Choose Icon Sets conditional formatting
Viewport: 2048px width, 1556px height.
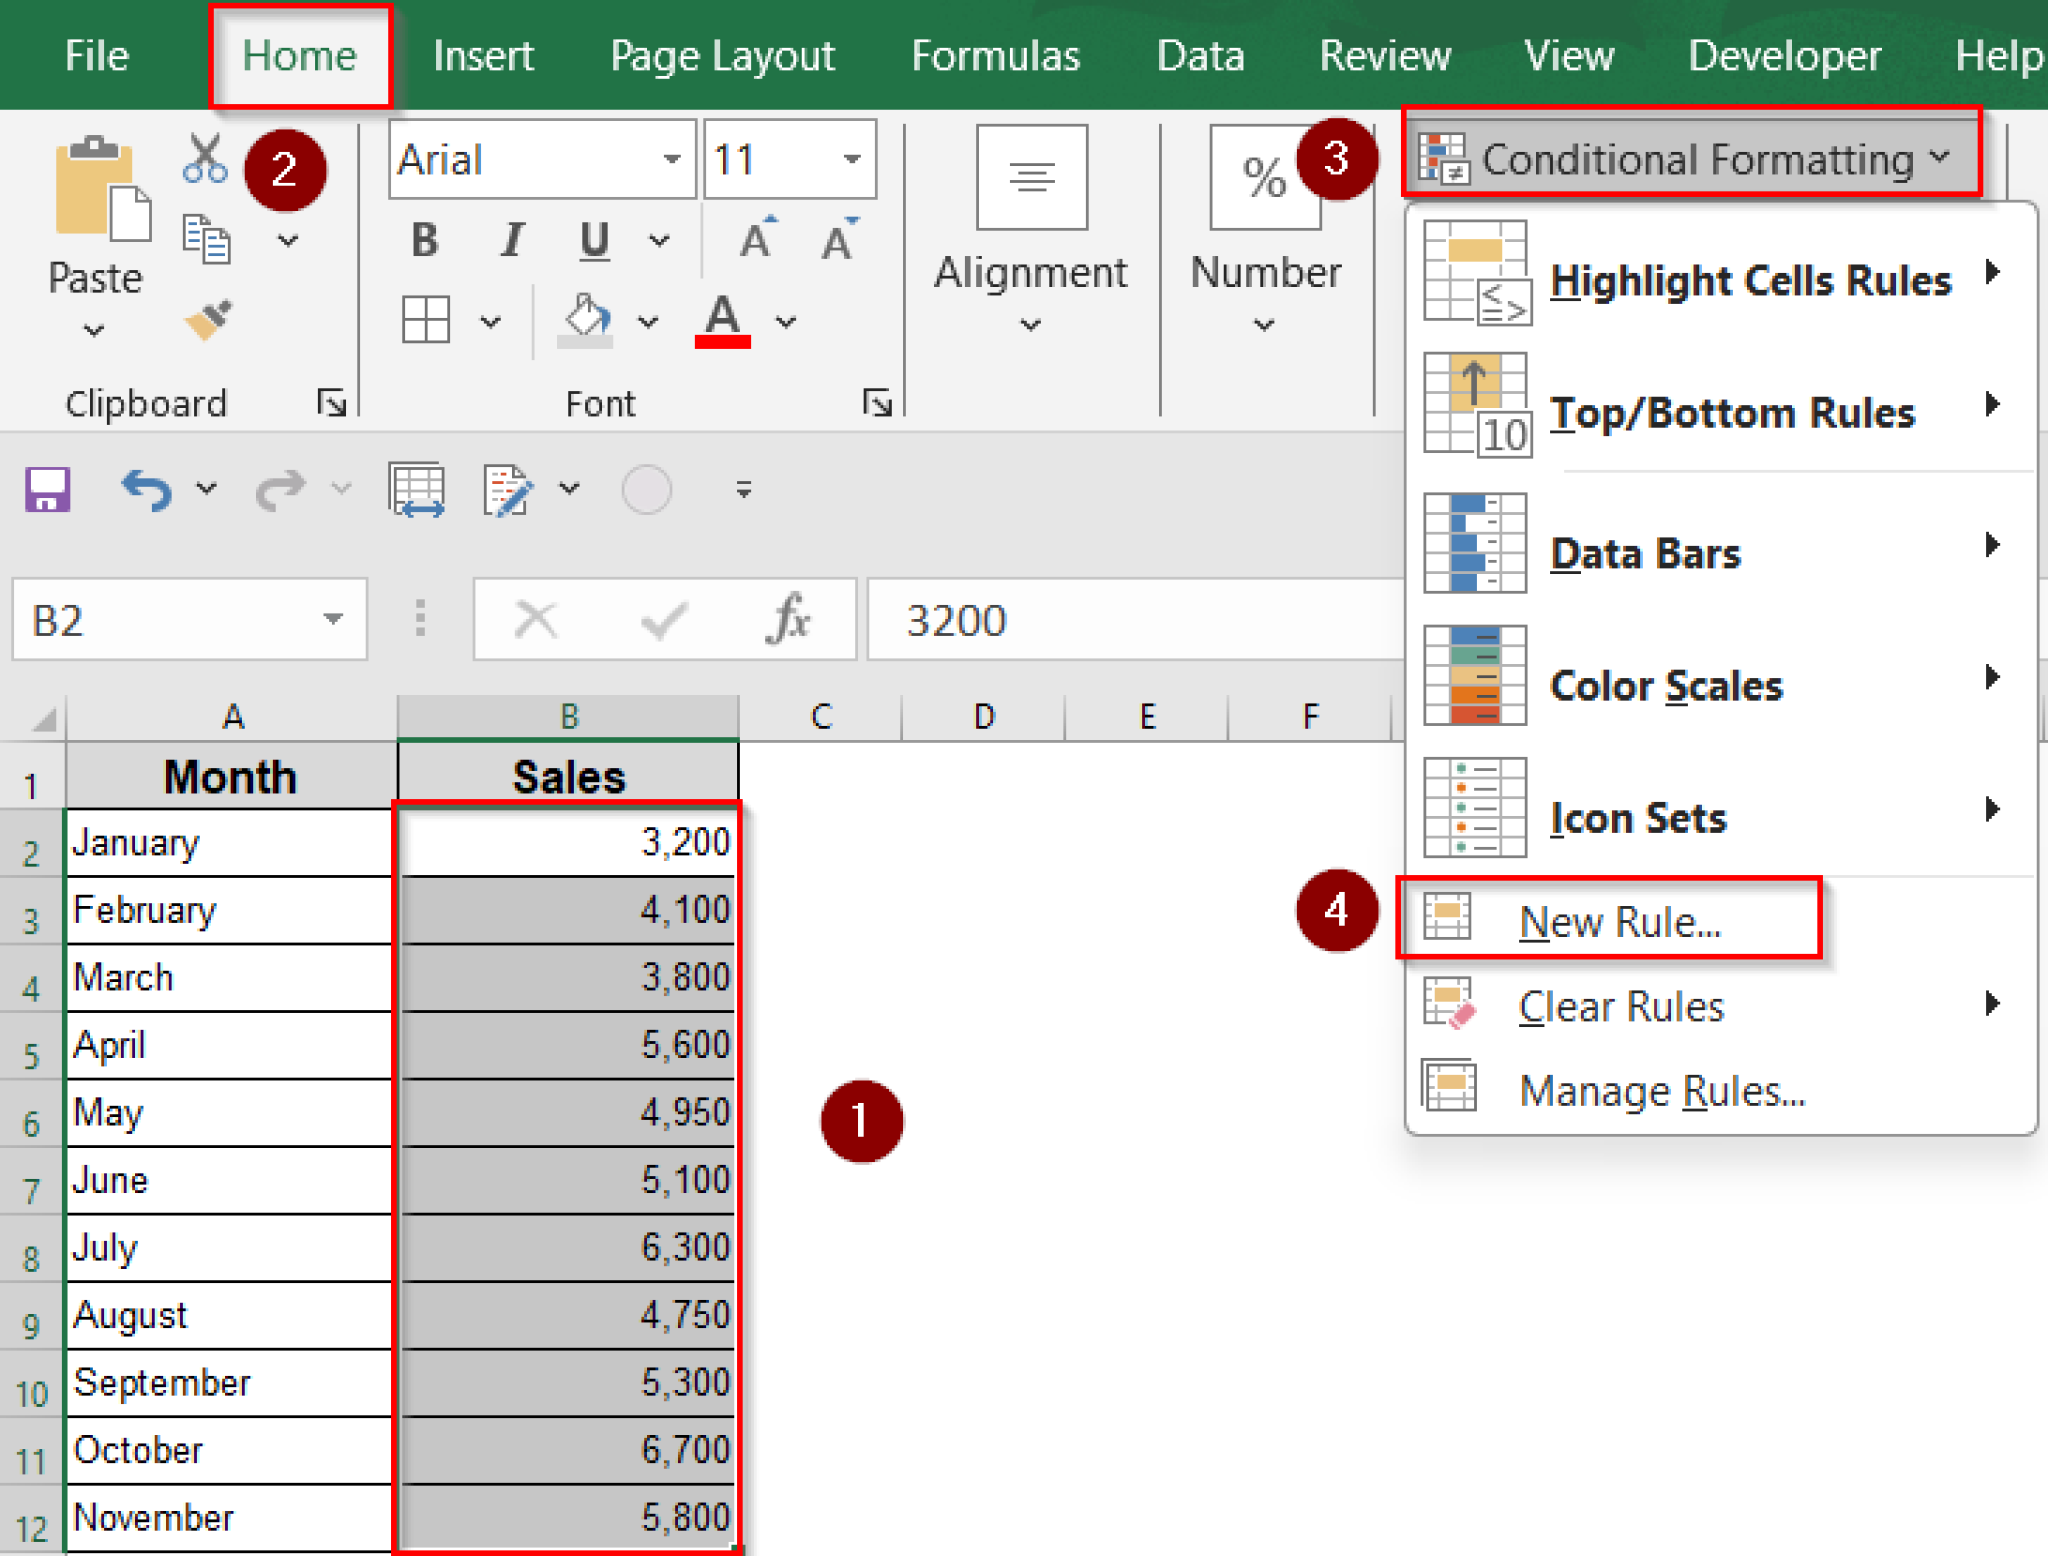tap(1637, 817)
